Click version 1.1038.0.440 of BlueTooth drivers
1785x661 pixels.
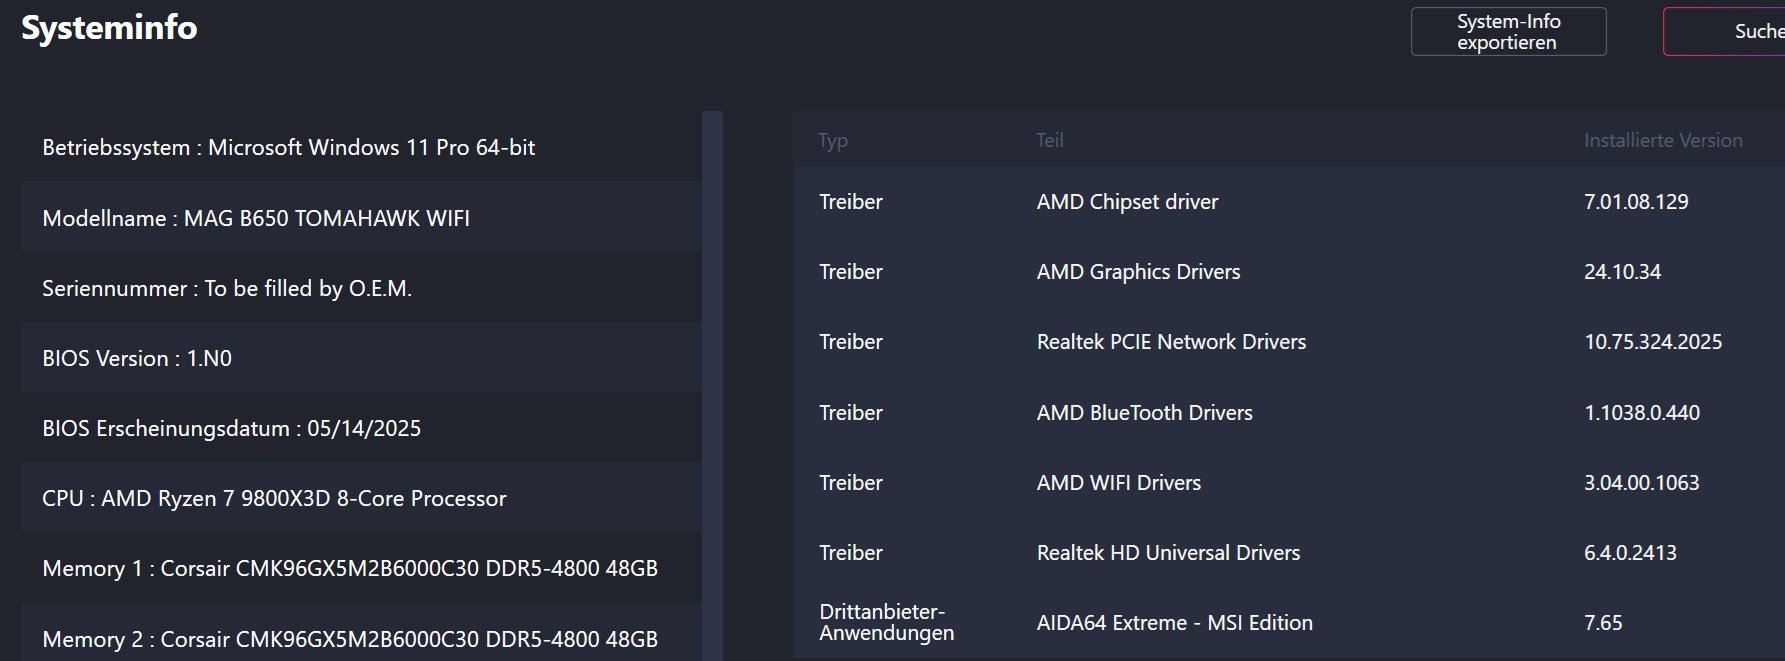pos(1642,412)
